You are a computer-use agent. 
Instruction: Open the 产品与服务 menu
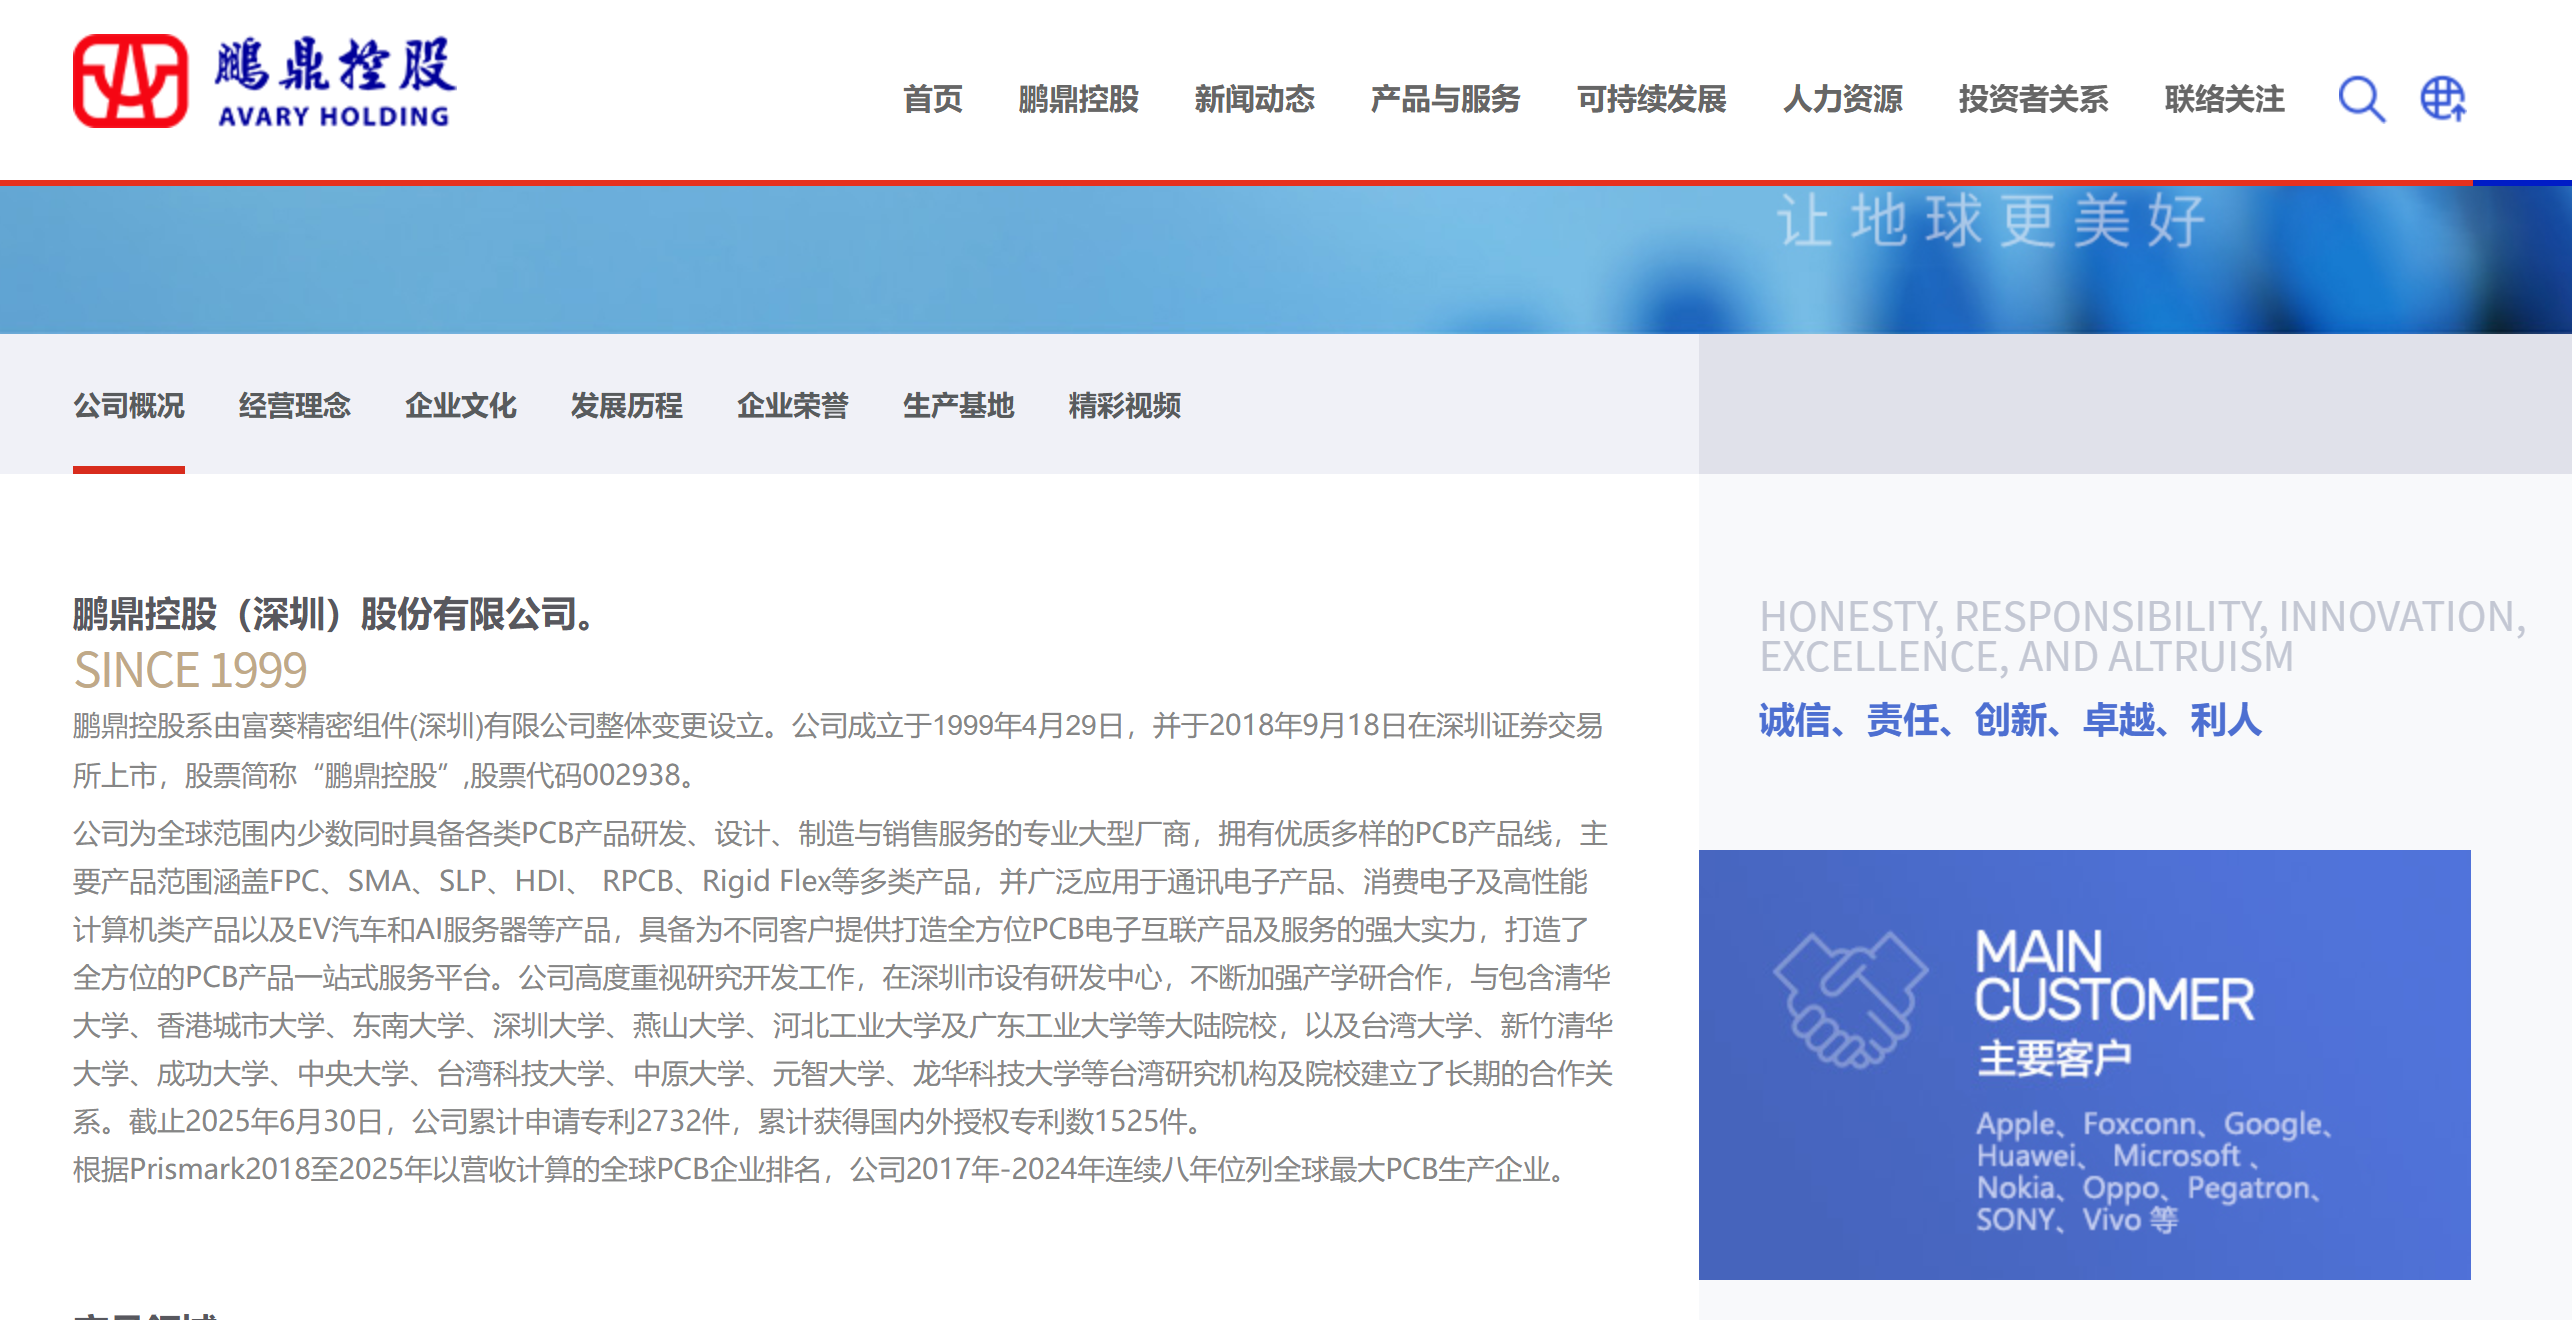[1445, 99]
